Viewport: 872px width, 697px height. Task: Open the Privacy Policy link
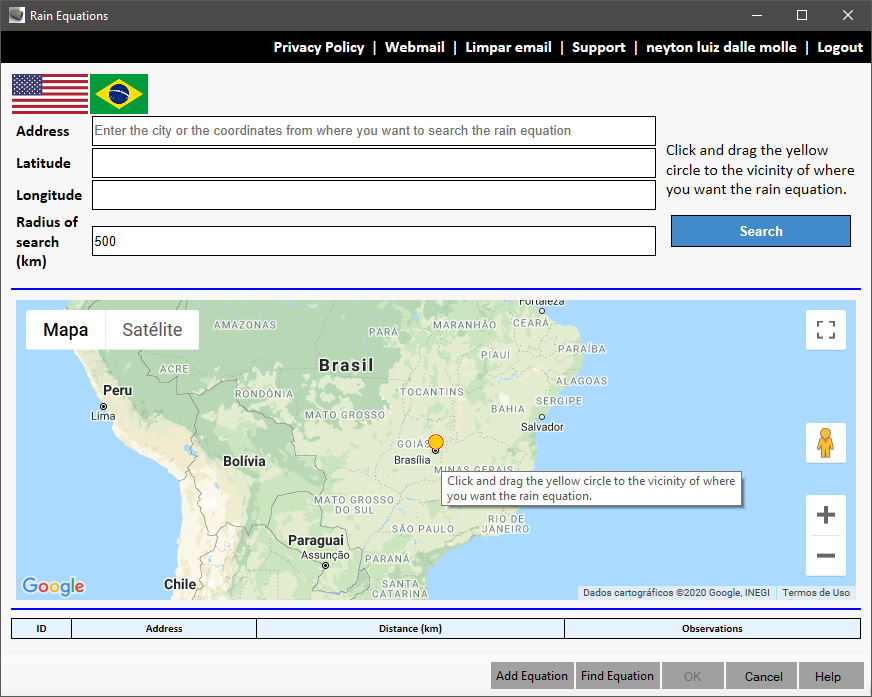click(319, 47)
